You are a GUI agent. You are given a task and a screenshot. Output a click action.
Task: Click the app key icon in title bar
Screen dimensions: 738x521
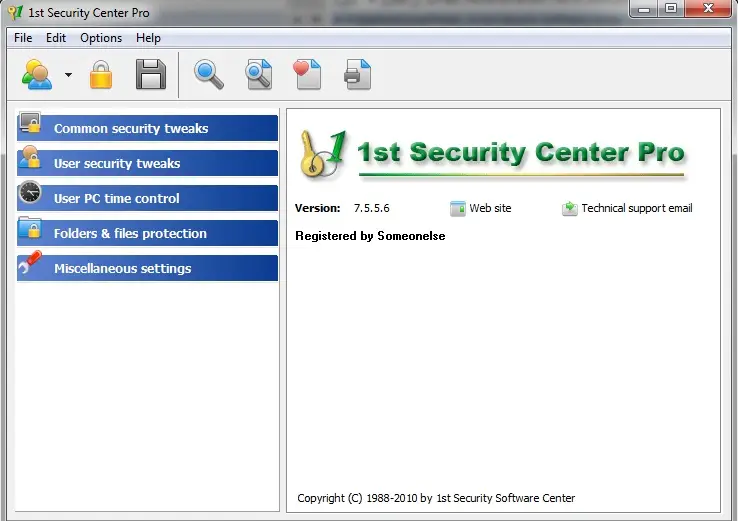point(16,12)
